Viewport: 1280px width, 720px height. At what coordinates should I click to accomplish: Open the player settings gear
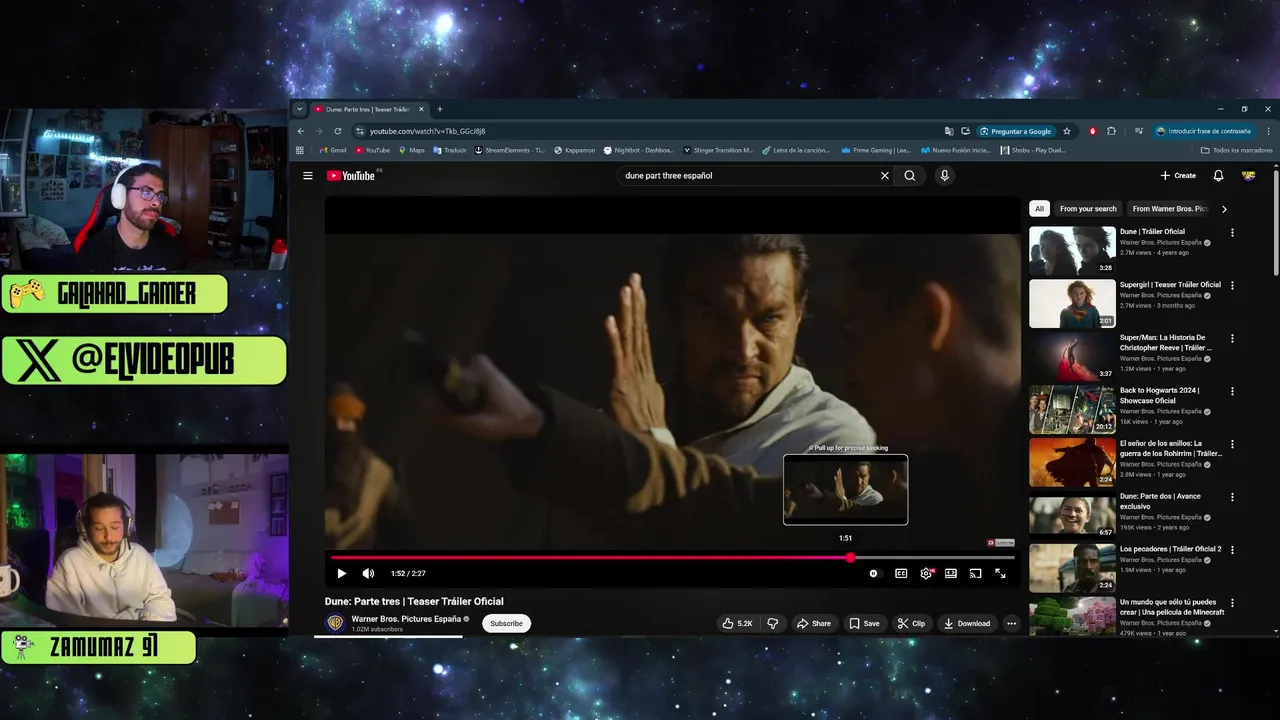click(x=926, y=574)
